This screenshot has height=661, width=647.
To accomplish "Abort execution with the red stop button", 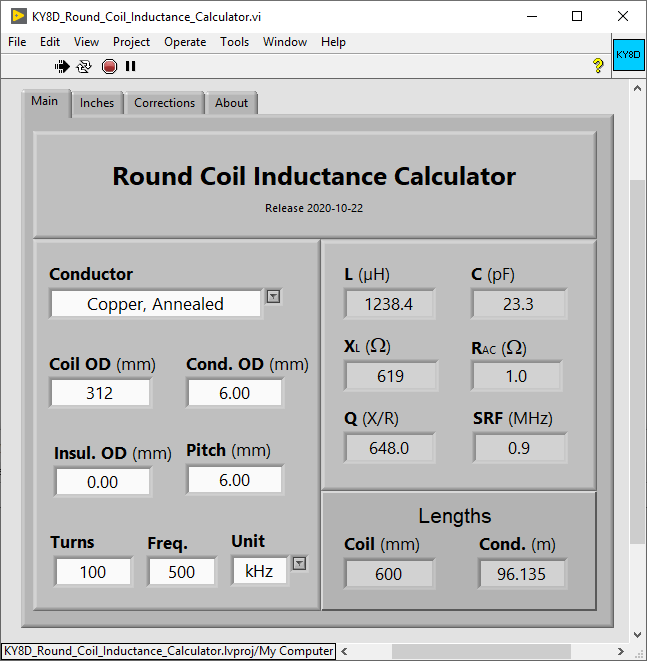I will pos(109,67).
